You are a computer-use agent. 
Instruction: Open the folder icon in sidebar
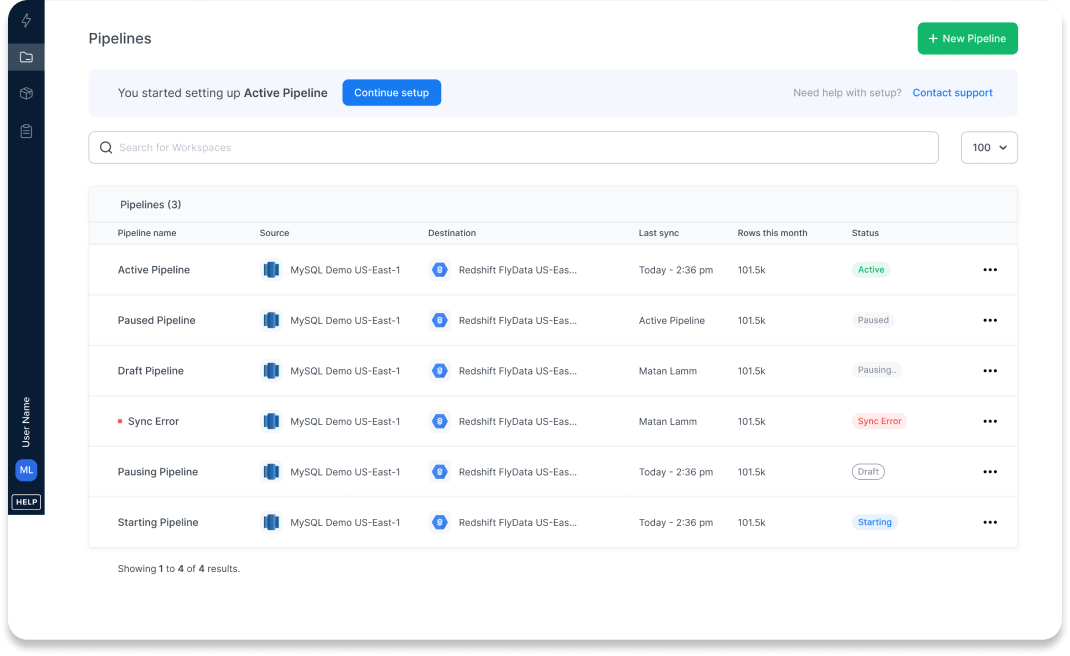tap(26, 57)
